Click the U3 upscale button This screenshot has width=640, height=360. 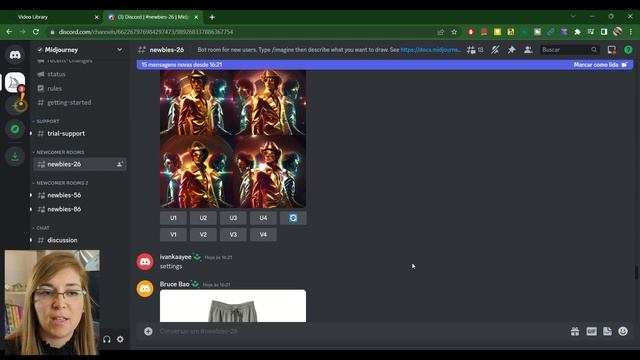(233, 218)
